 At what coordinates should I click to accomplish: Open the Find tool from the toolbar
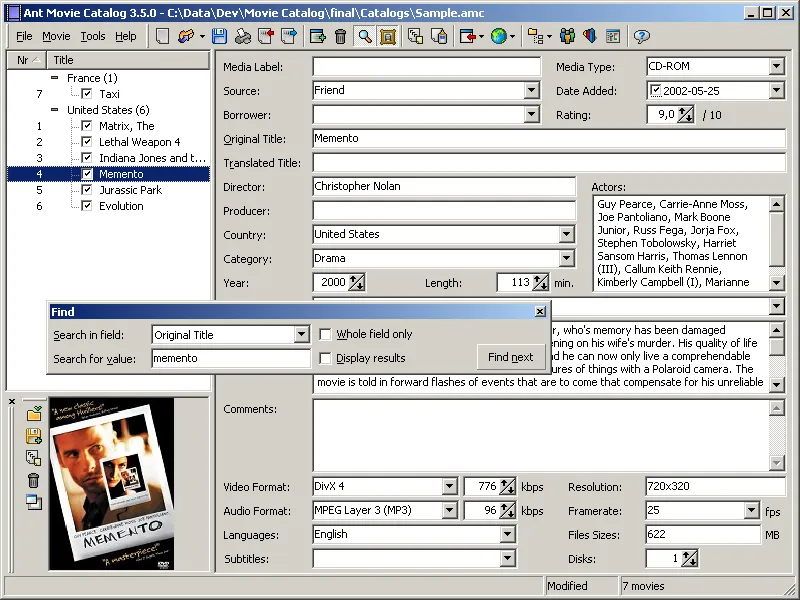[x=364, y=37]
